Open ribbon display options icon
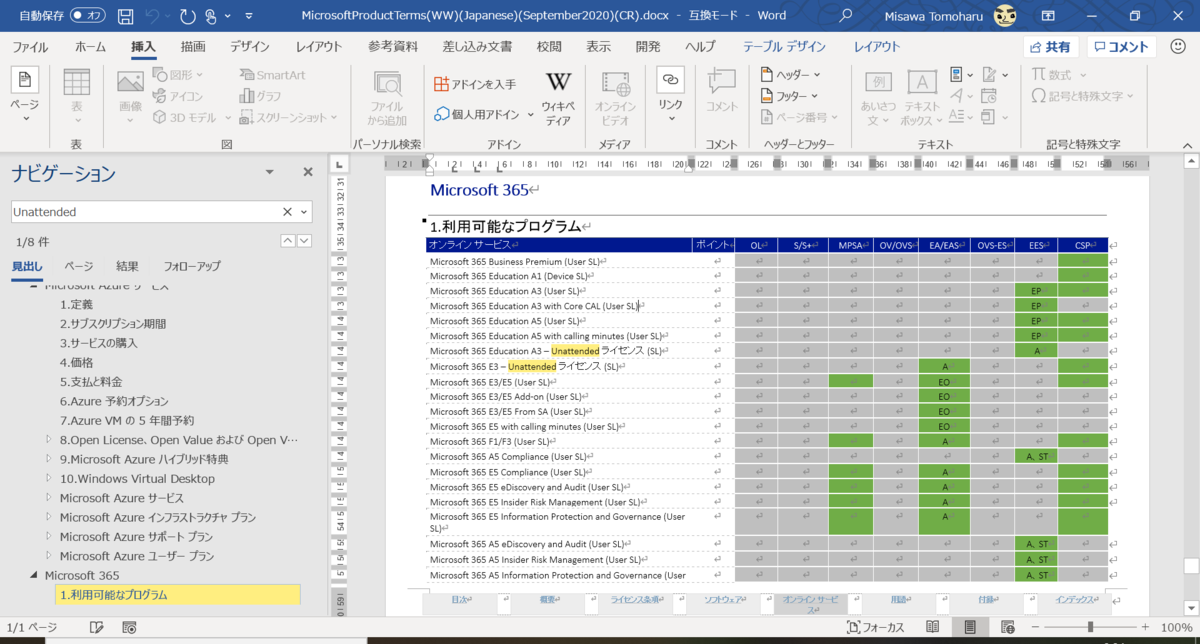This screenshot has height=644, width=1200. pyautogui.click(x=1047, y=16)
